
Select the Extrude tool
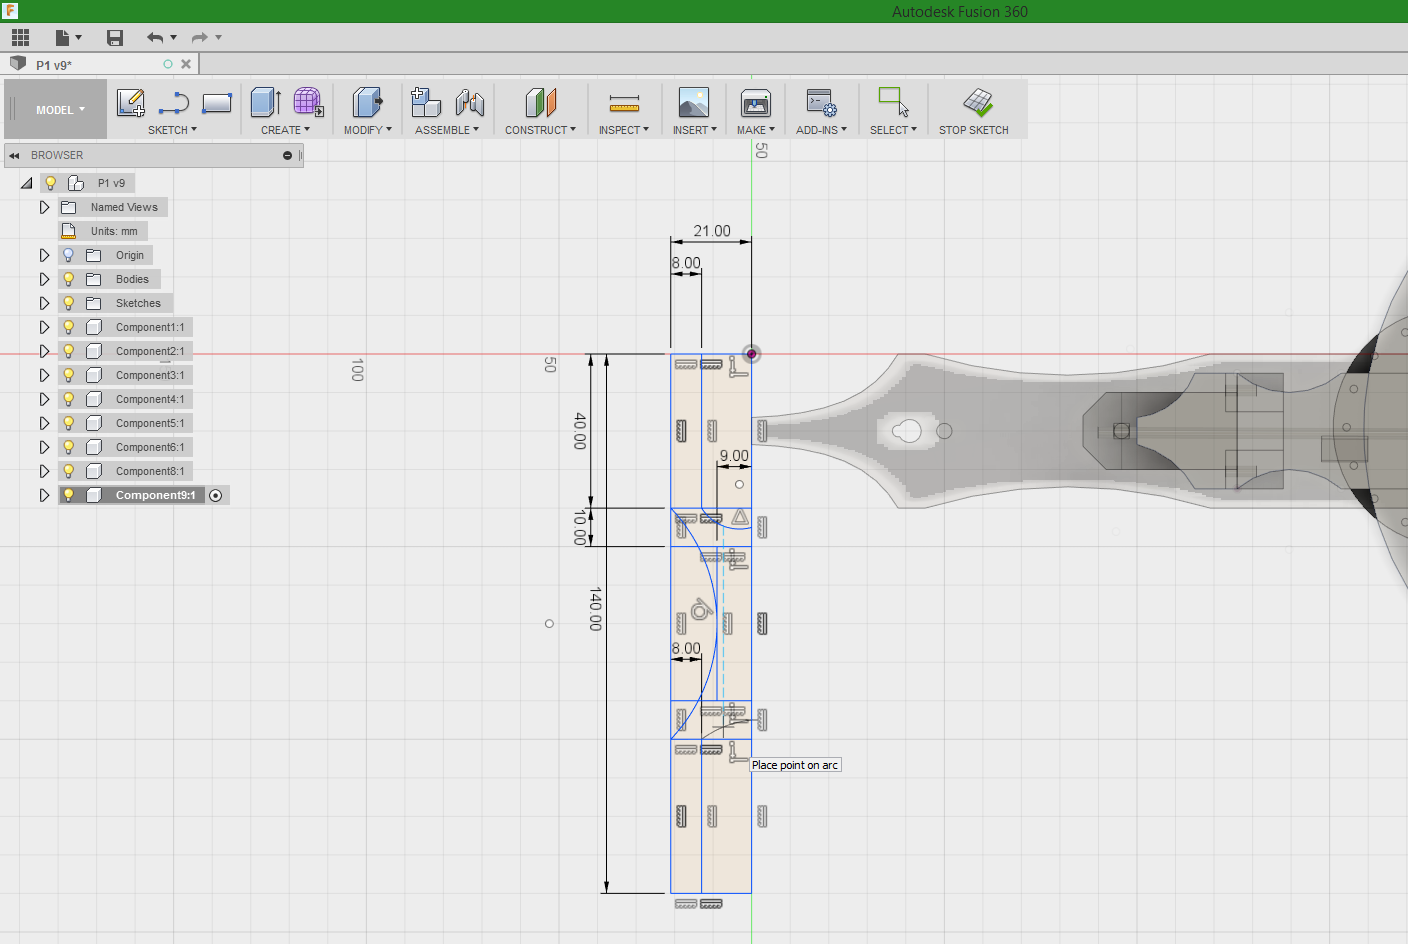tap(265, 103)
